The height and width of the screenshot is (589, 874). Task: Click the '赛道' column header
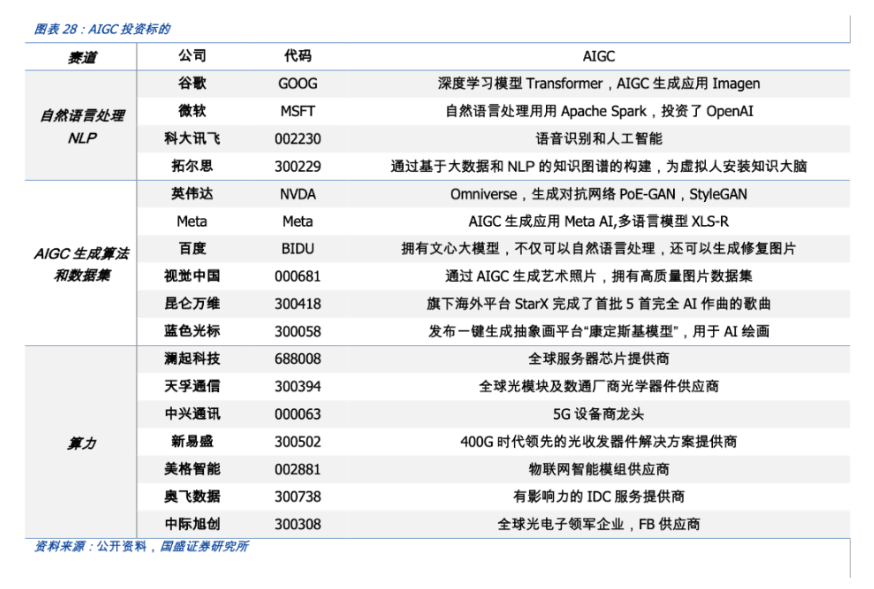point(82,57)
